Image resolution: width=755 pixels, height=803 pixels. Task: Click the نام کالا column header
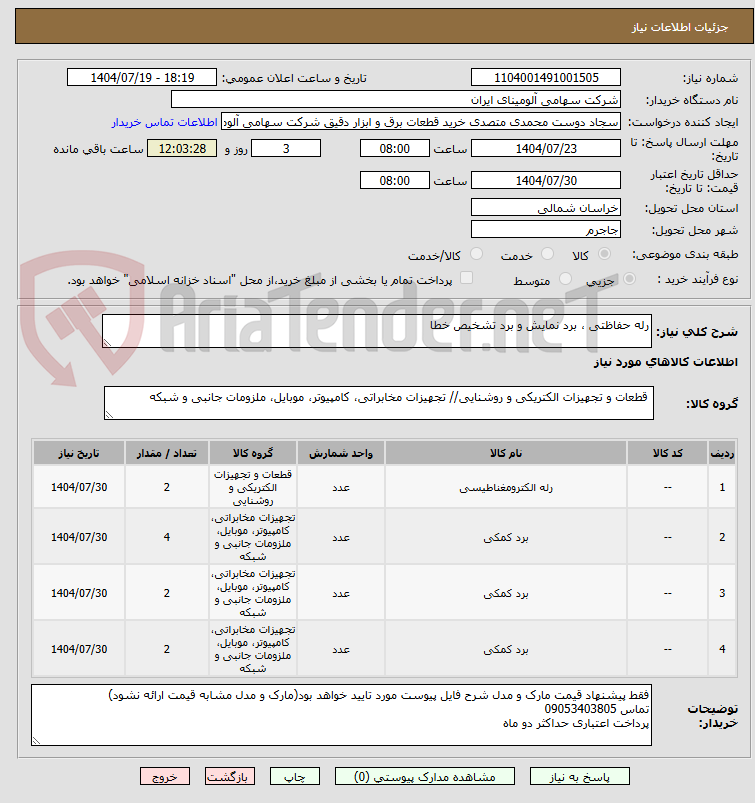506,453
